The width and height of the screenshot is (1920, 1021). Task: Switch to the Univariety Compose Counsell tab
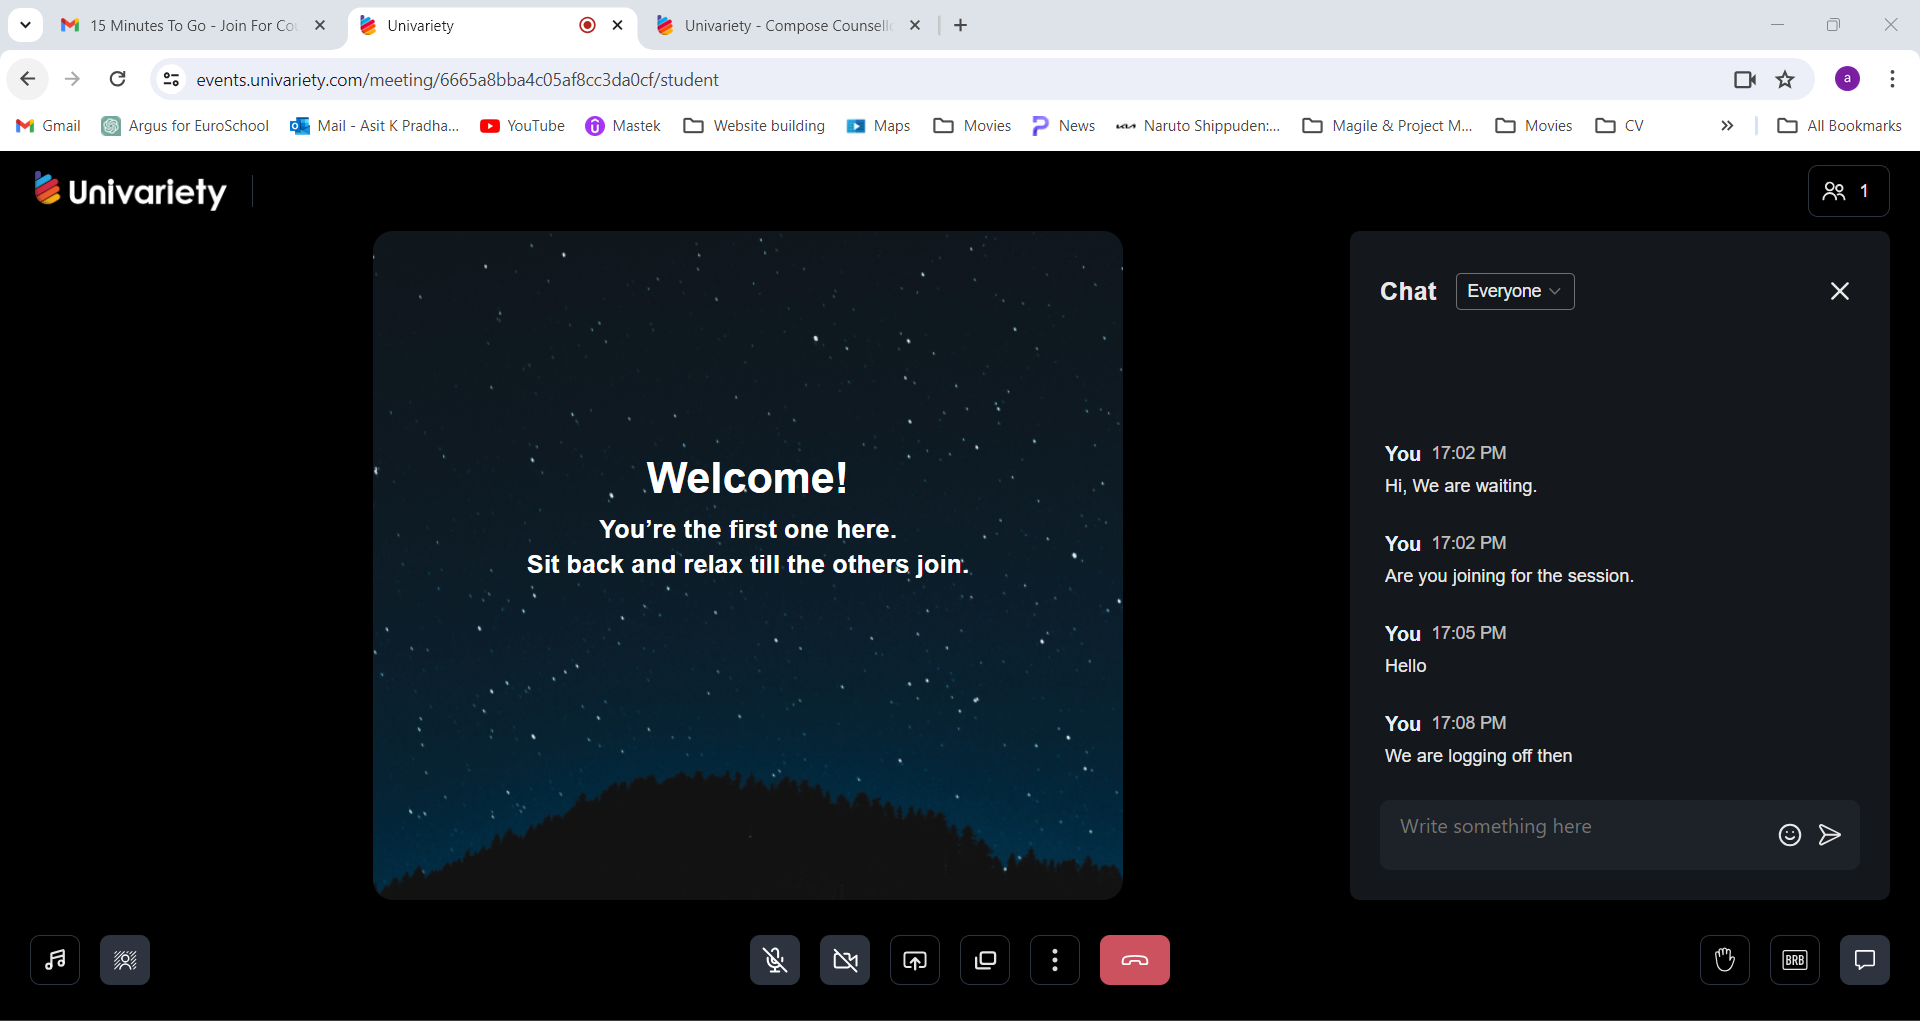pos(788,25)
